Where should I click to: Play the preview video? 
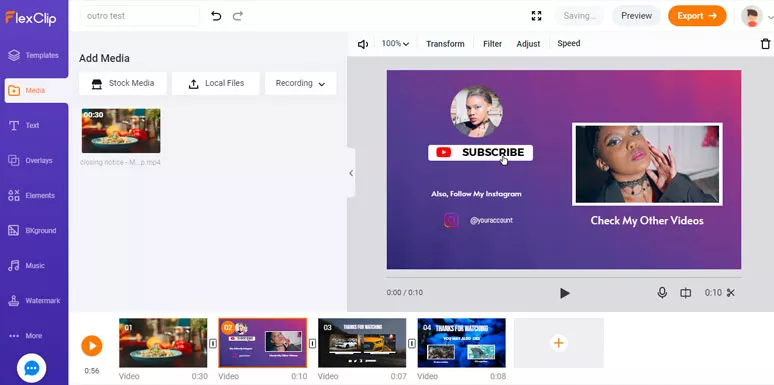pyautogui.click(x=565, y=293)
